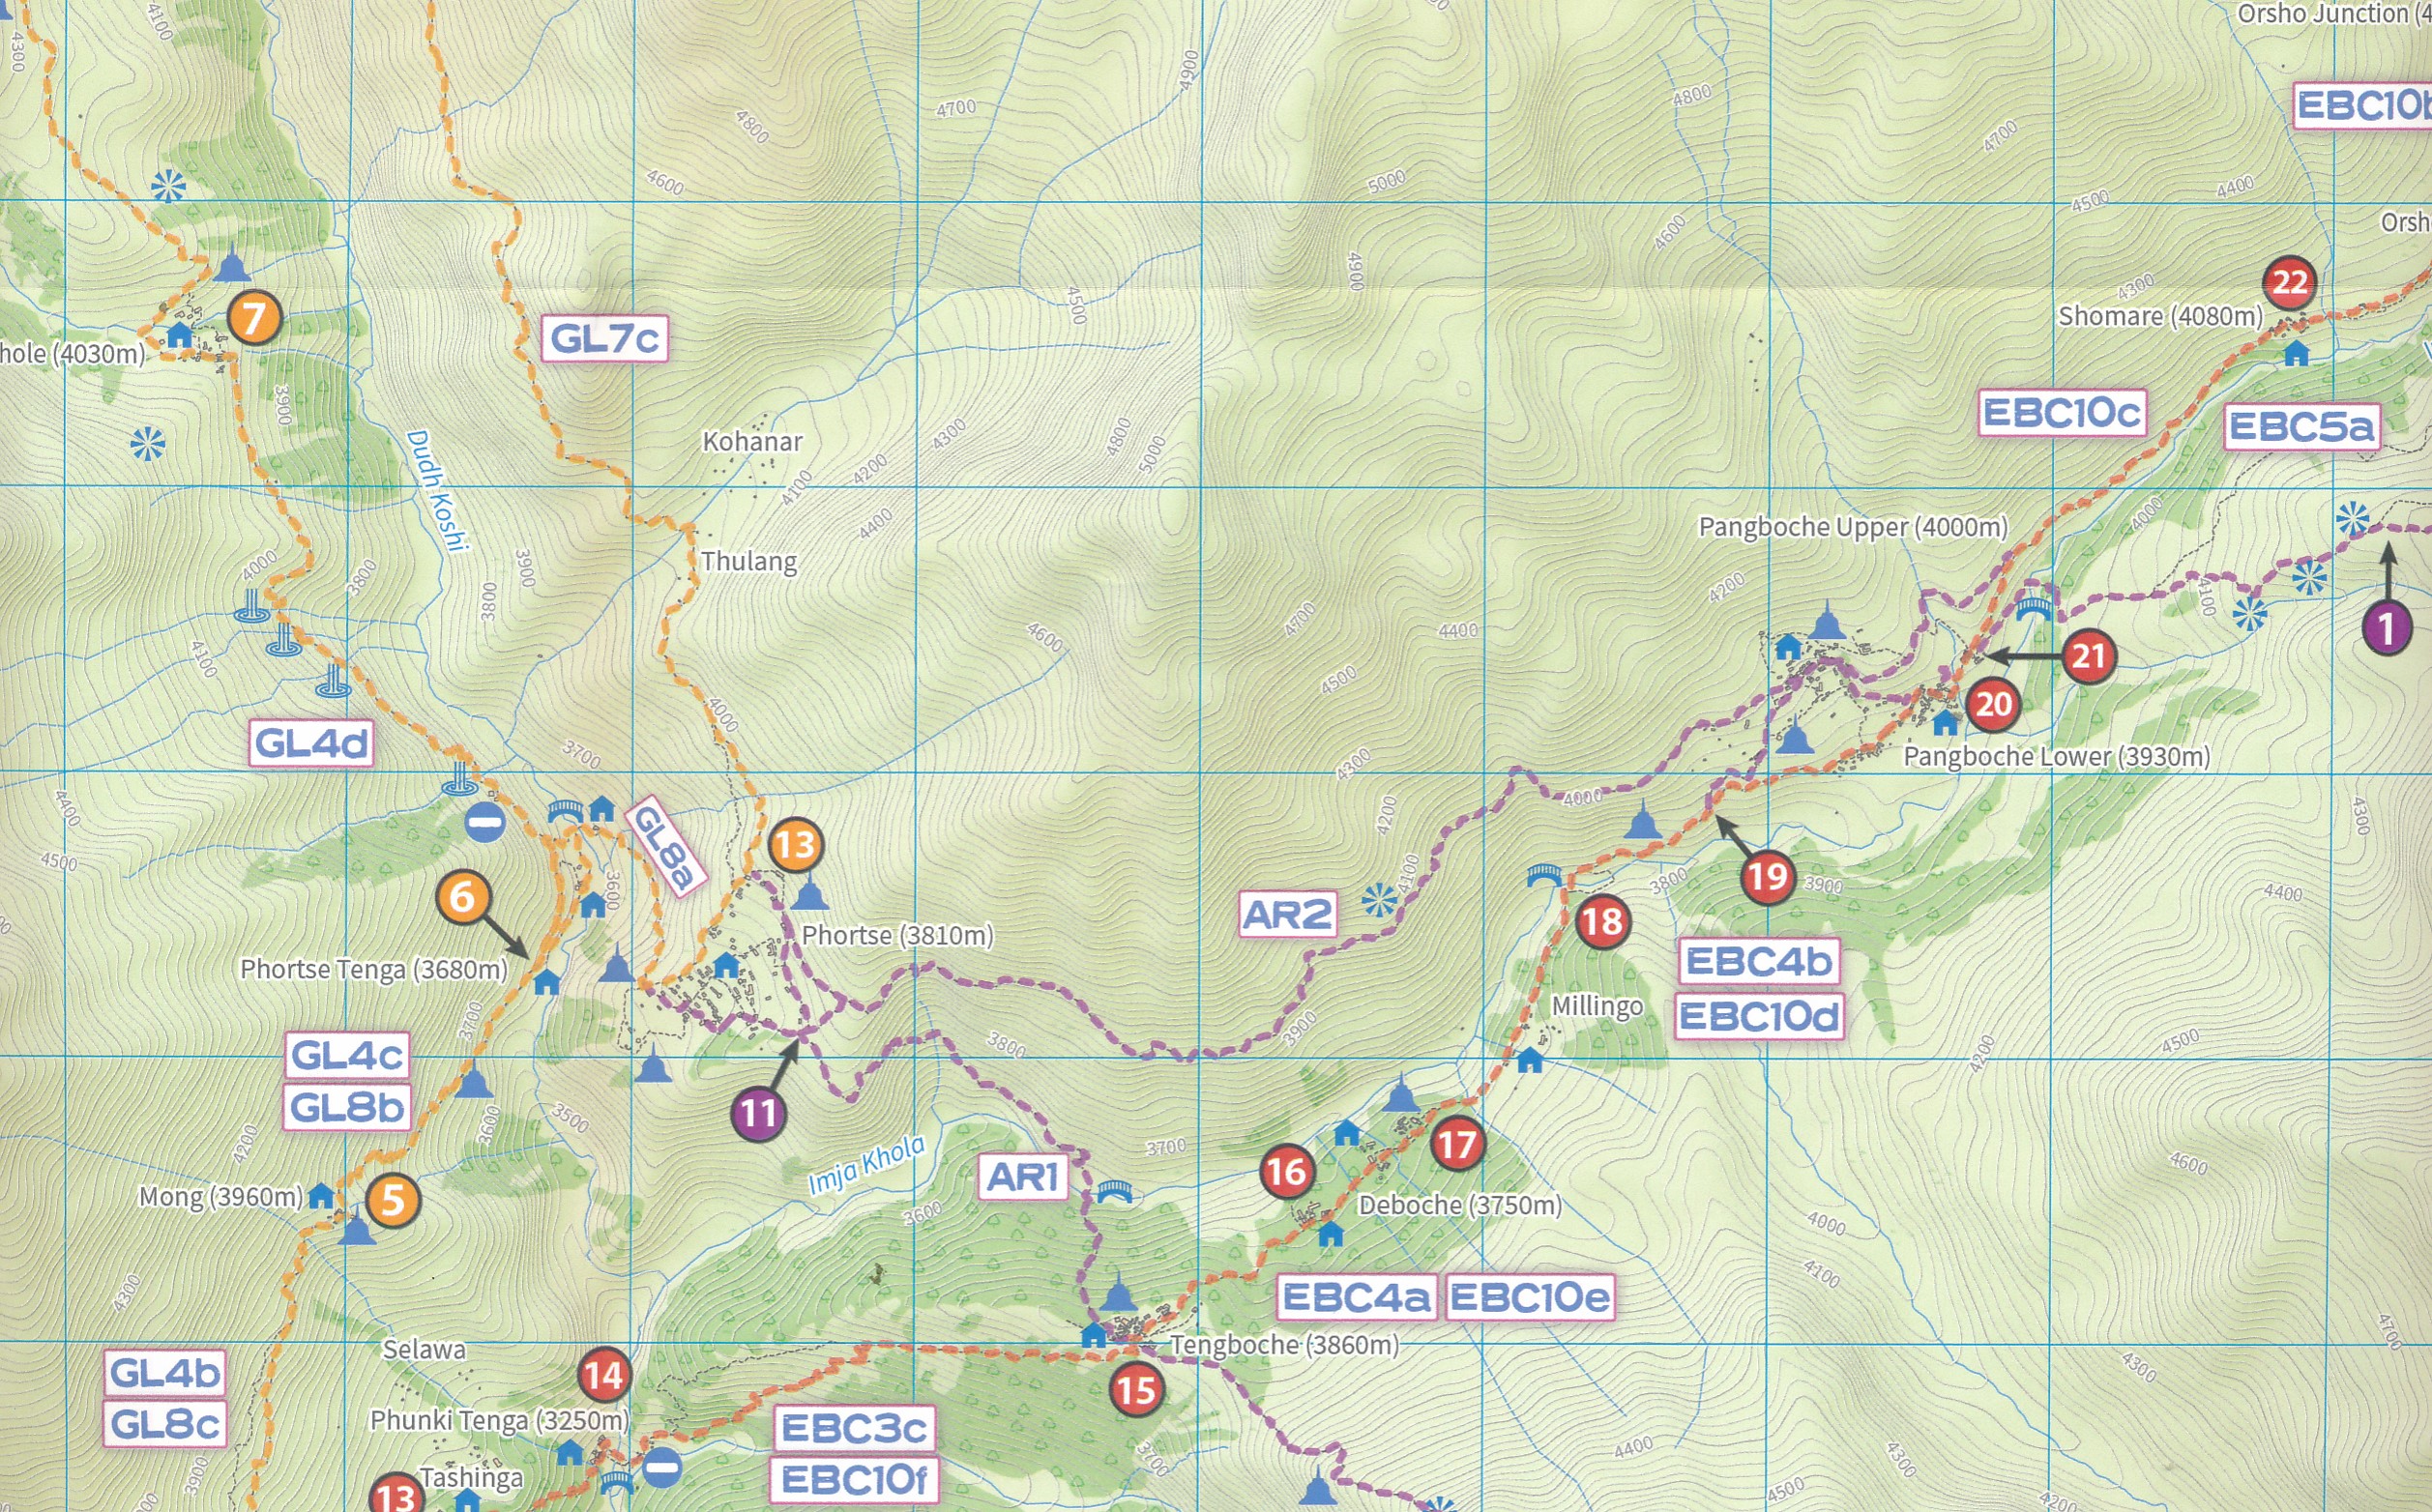Select the EBC10c route label

[x=2062, y=413]
